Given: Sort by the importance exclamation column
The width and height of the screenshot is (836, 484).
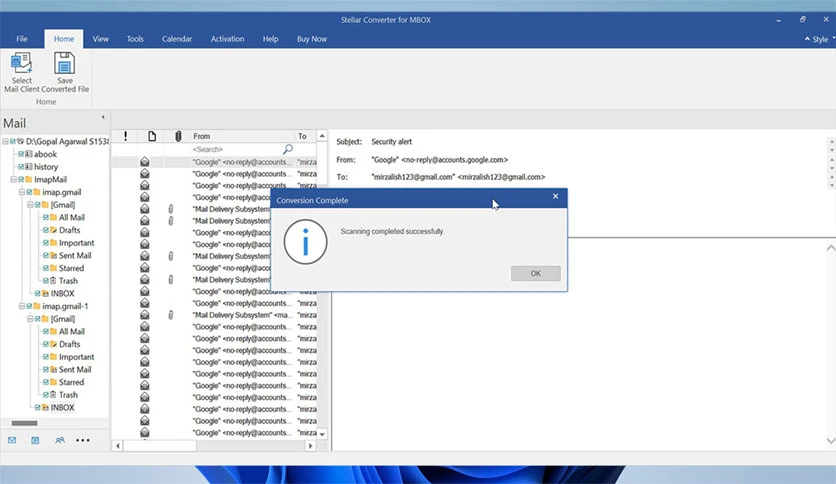Looking at the screenshot, I should 125,136.
